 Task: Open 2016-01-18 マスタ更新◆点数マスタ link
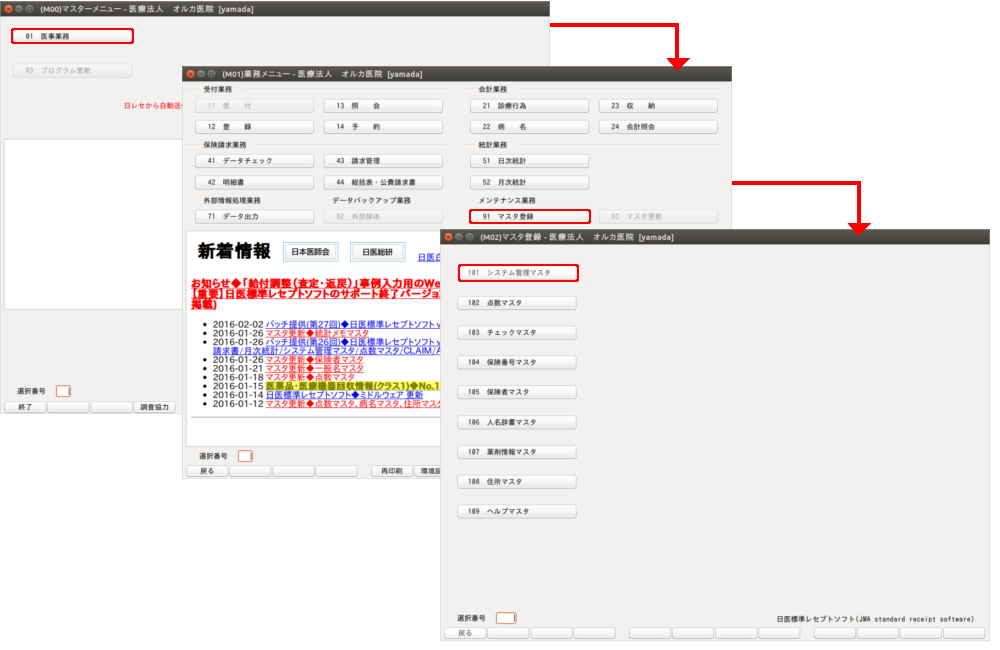click(x=310, y=378)
